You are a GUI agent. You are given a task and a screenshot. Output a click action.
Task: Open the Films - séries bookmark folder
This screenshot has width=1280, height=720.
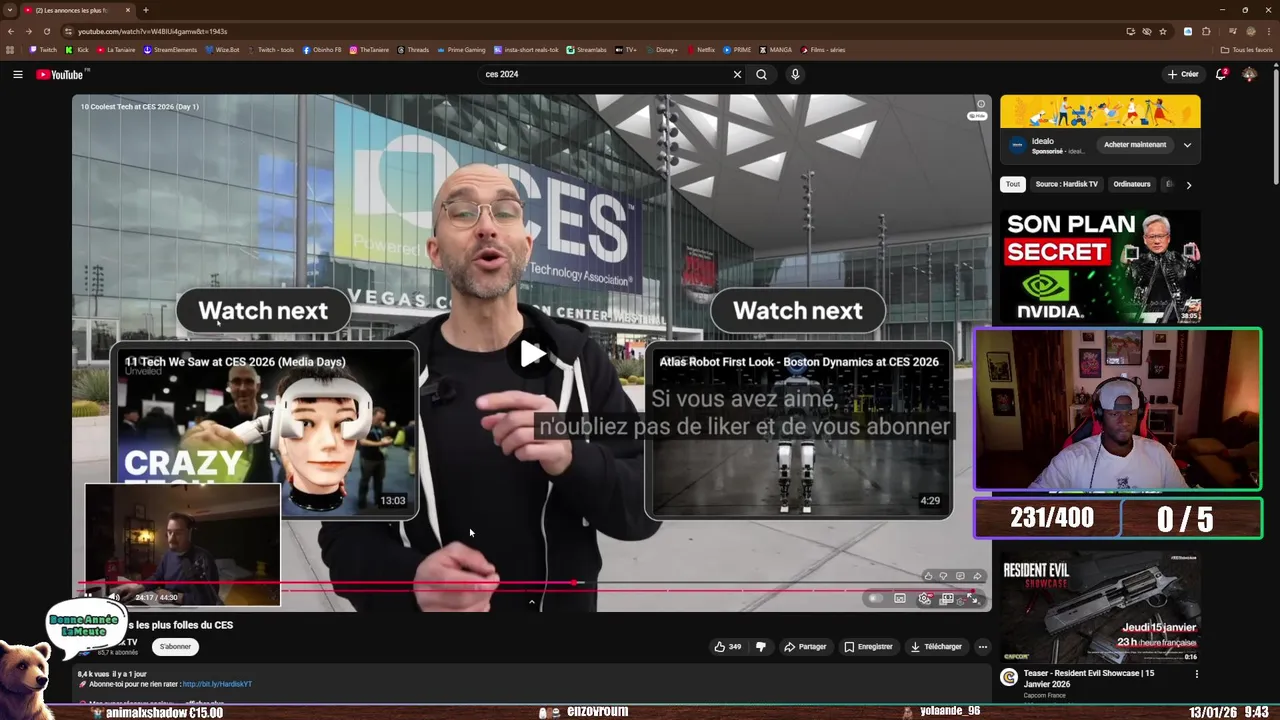823,49
